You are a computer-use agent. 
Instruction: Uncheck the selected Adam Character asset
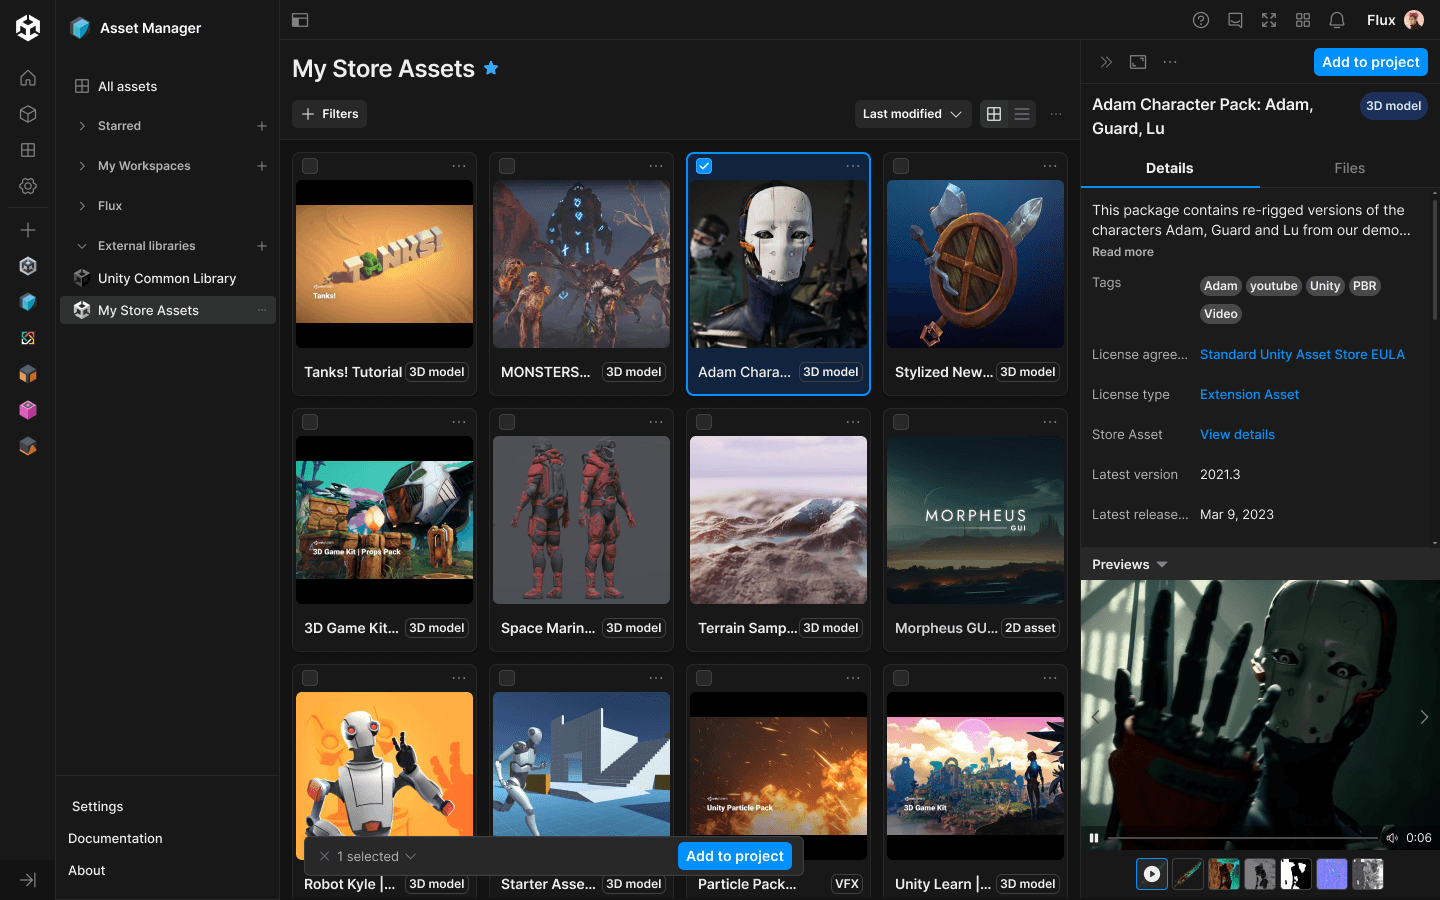coord(704,166)
